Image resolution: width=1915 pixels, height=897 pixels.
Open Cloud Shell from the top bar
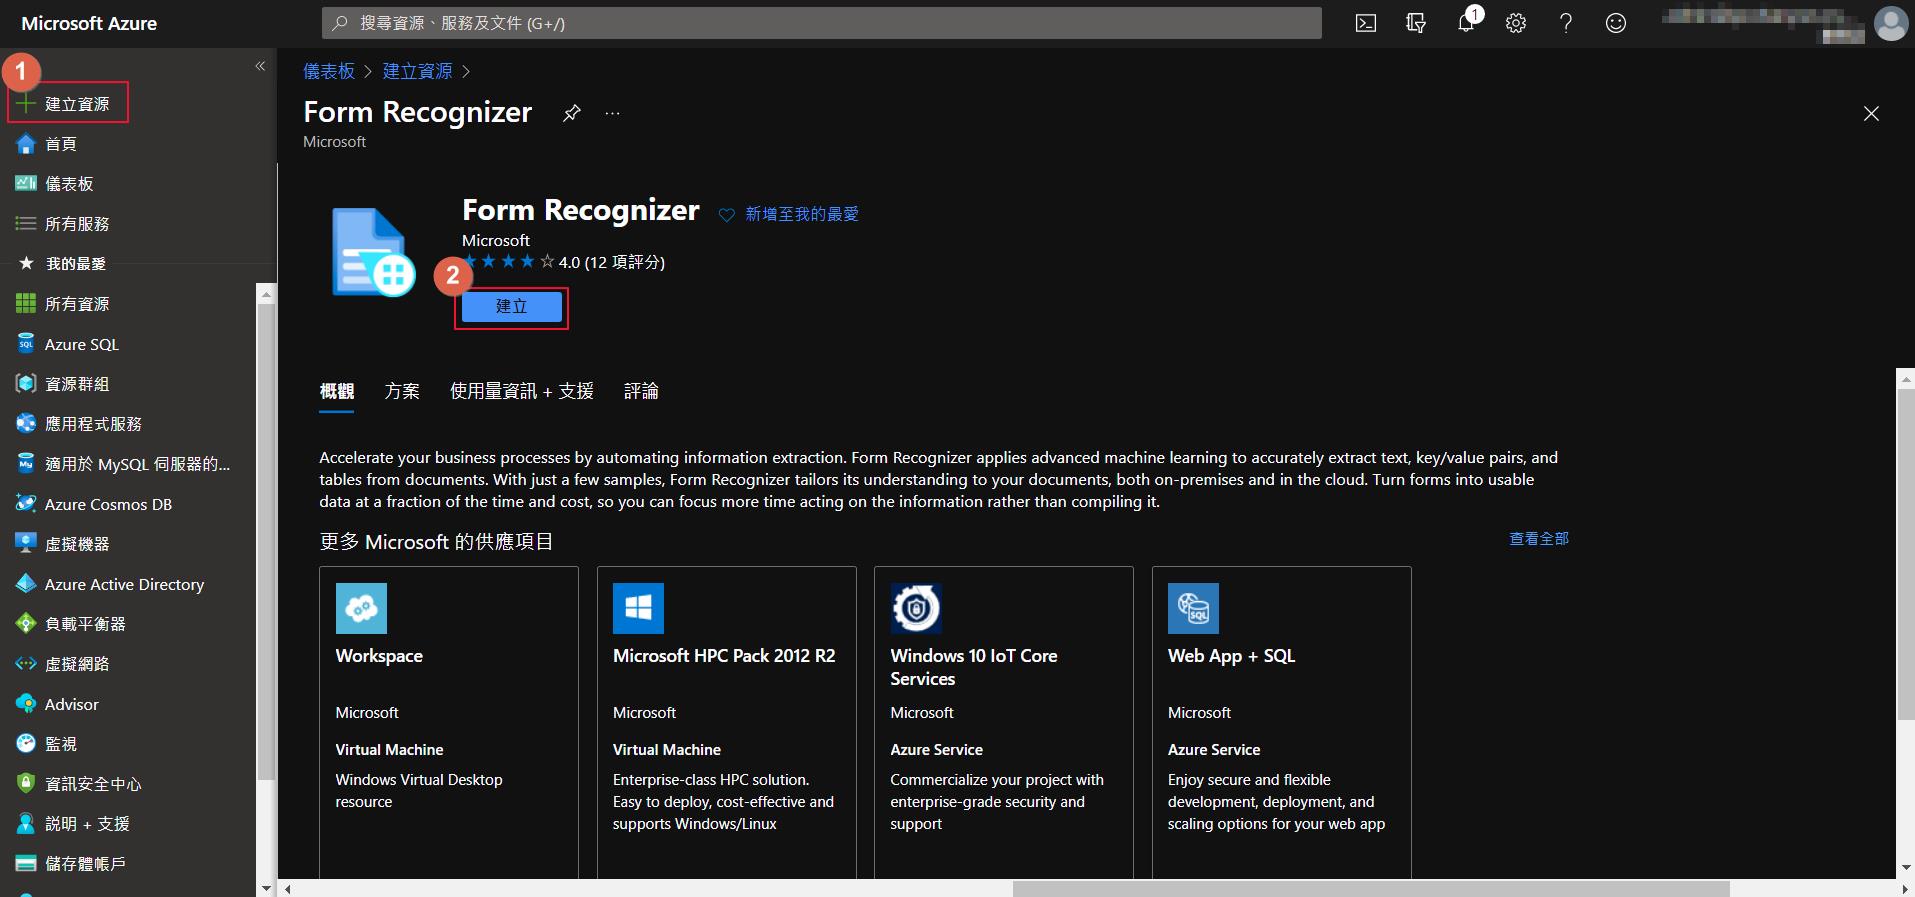(x=1365, y=23)
